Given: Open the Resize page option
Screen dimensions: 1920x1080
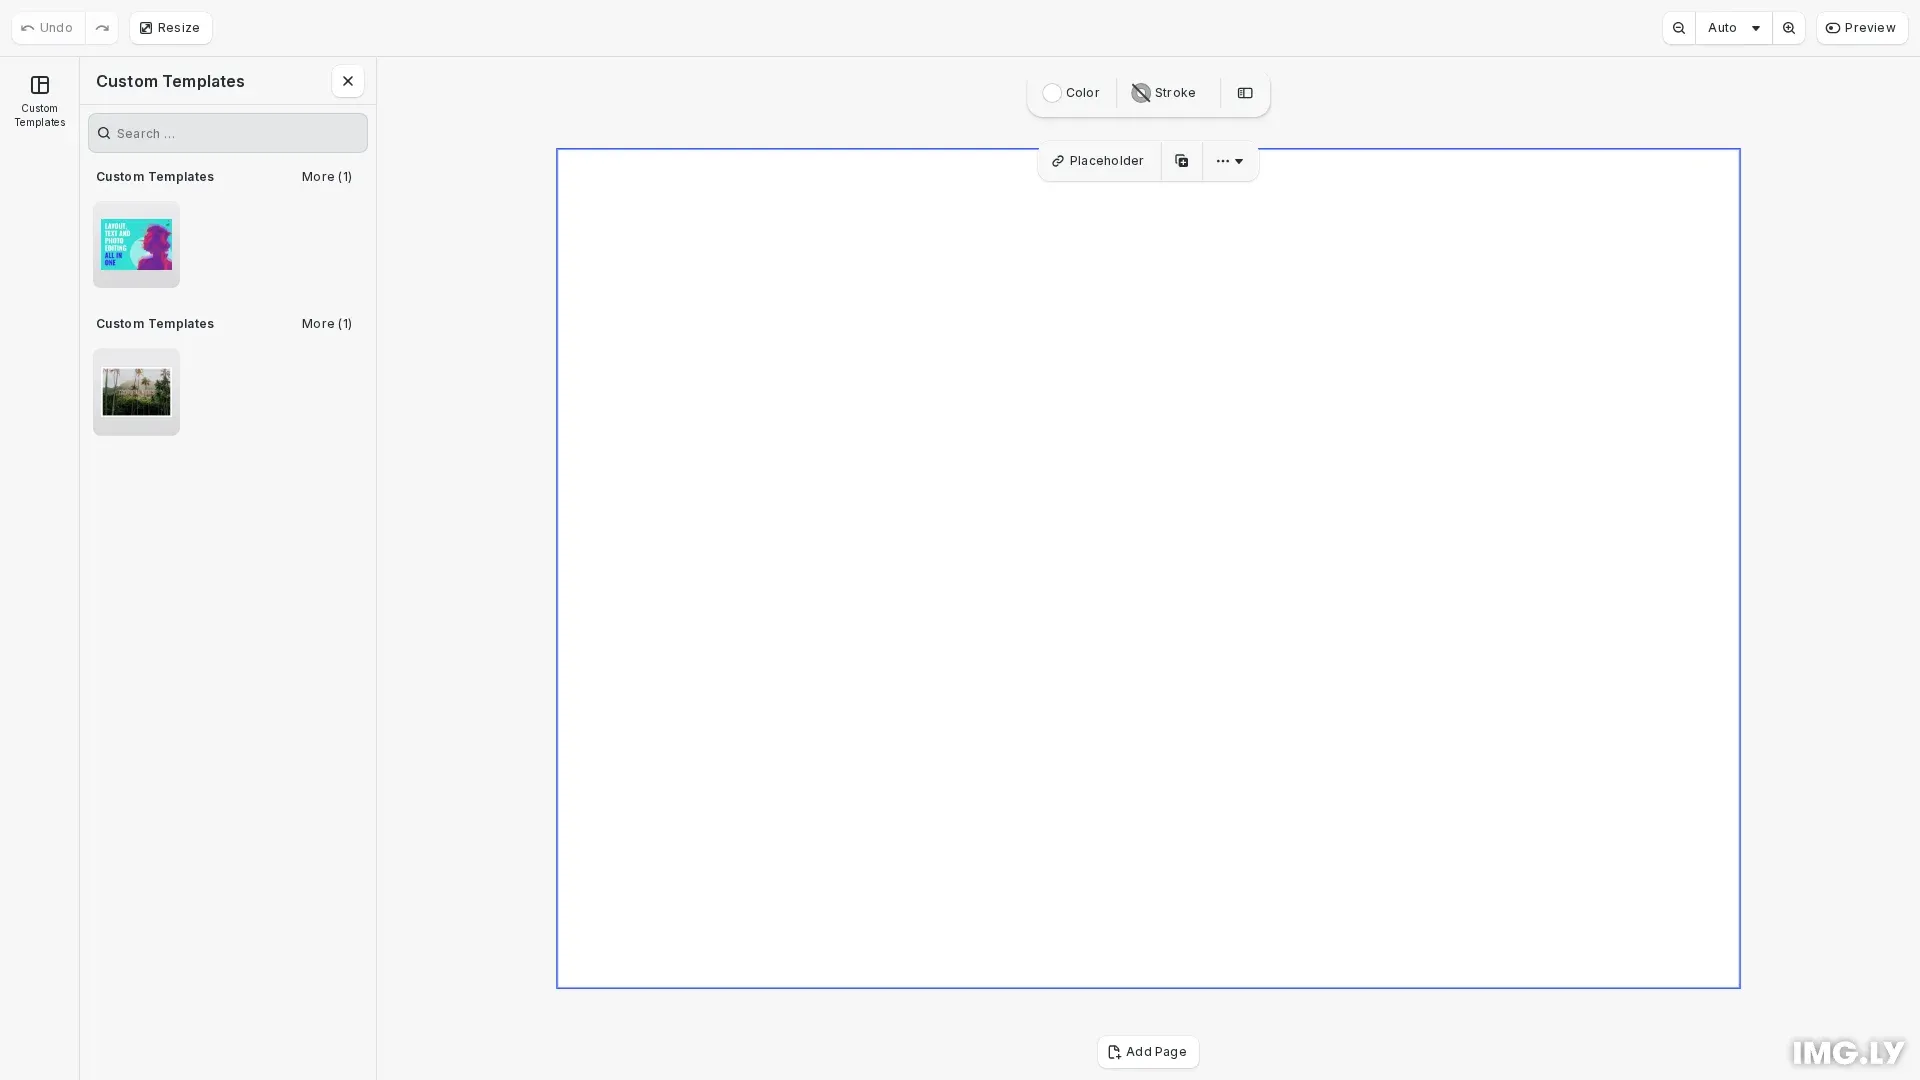Looking at the screenshot, I should tap(170, 28).
